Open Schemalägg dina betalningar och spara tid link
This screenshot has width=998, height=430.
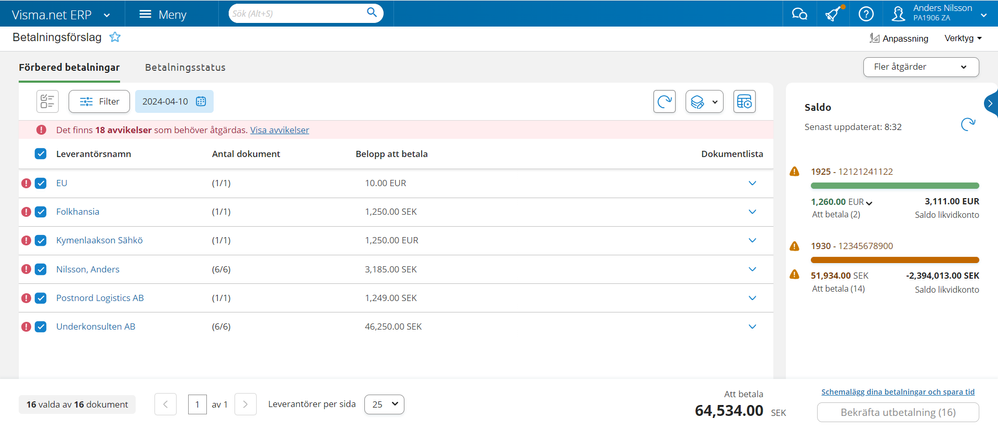[x=898, y=392]
